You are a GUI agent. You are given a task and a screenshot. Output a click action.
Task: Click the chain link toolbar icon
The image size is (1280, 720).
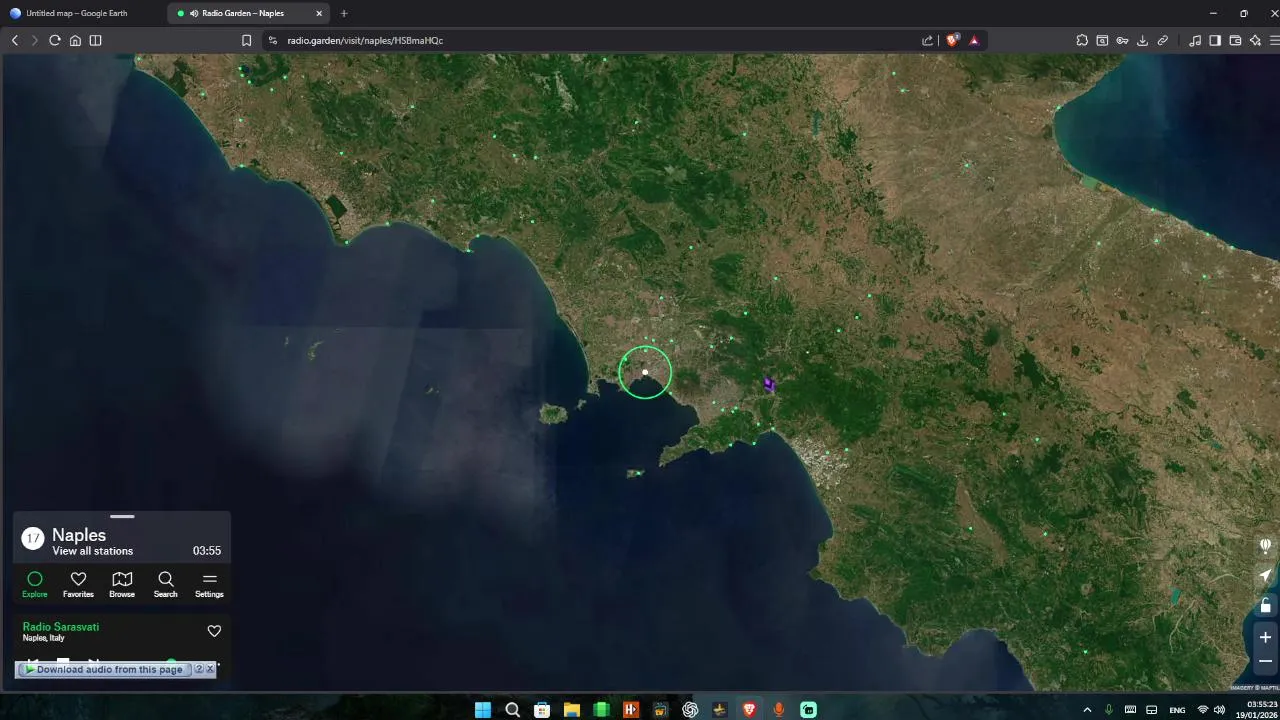(1163, 40)
